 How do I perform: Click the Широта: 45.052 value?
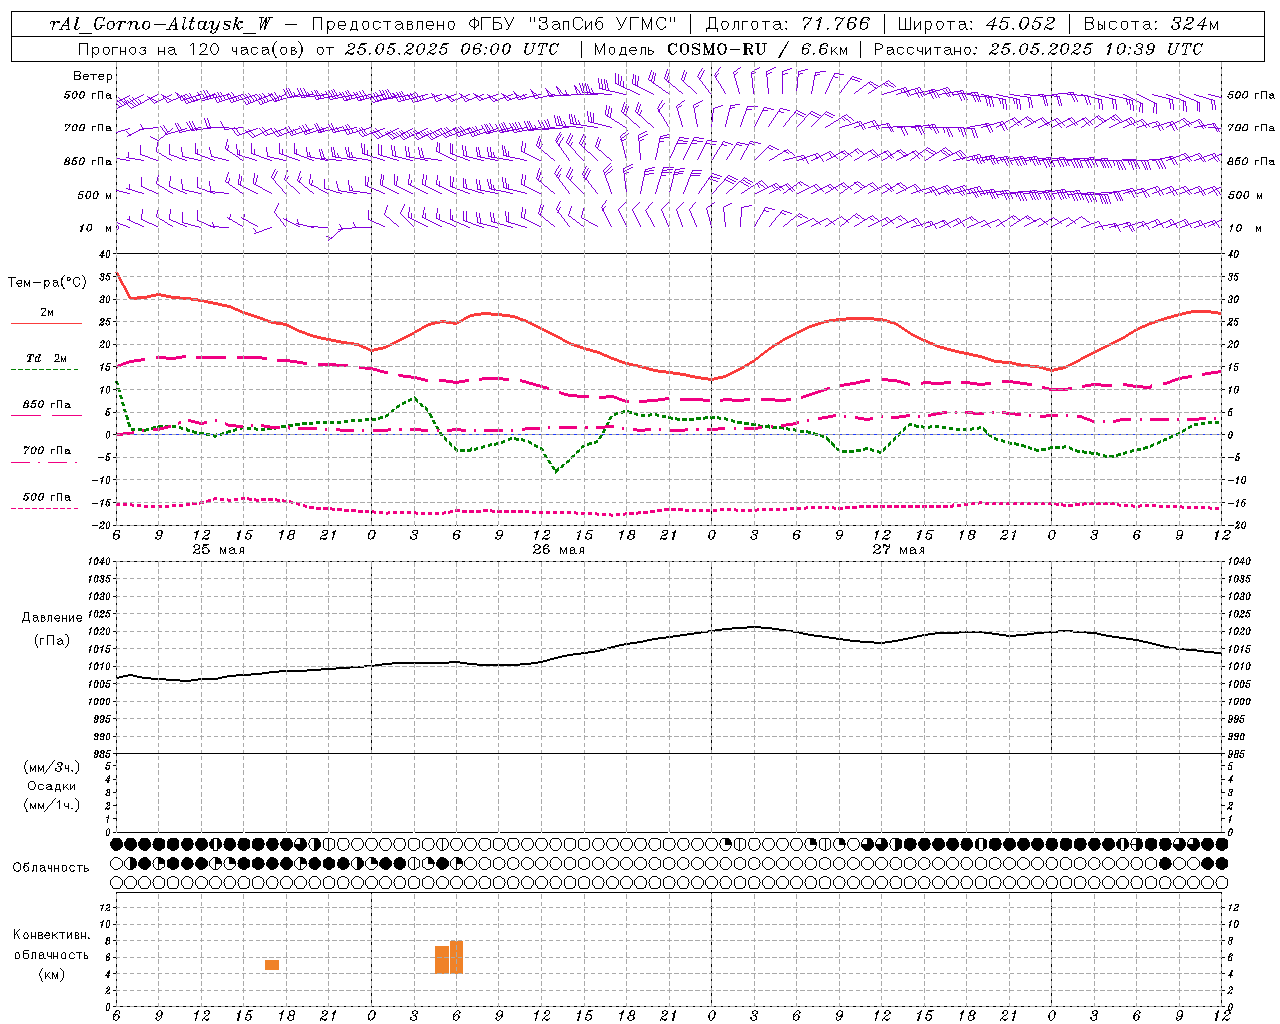coord(976,24)
